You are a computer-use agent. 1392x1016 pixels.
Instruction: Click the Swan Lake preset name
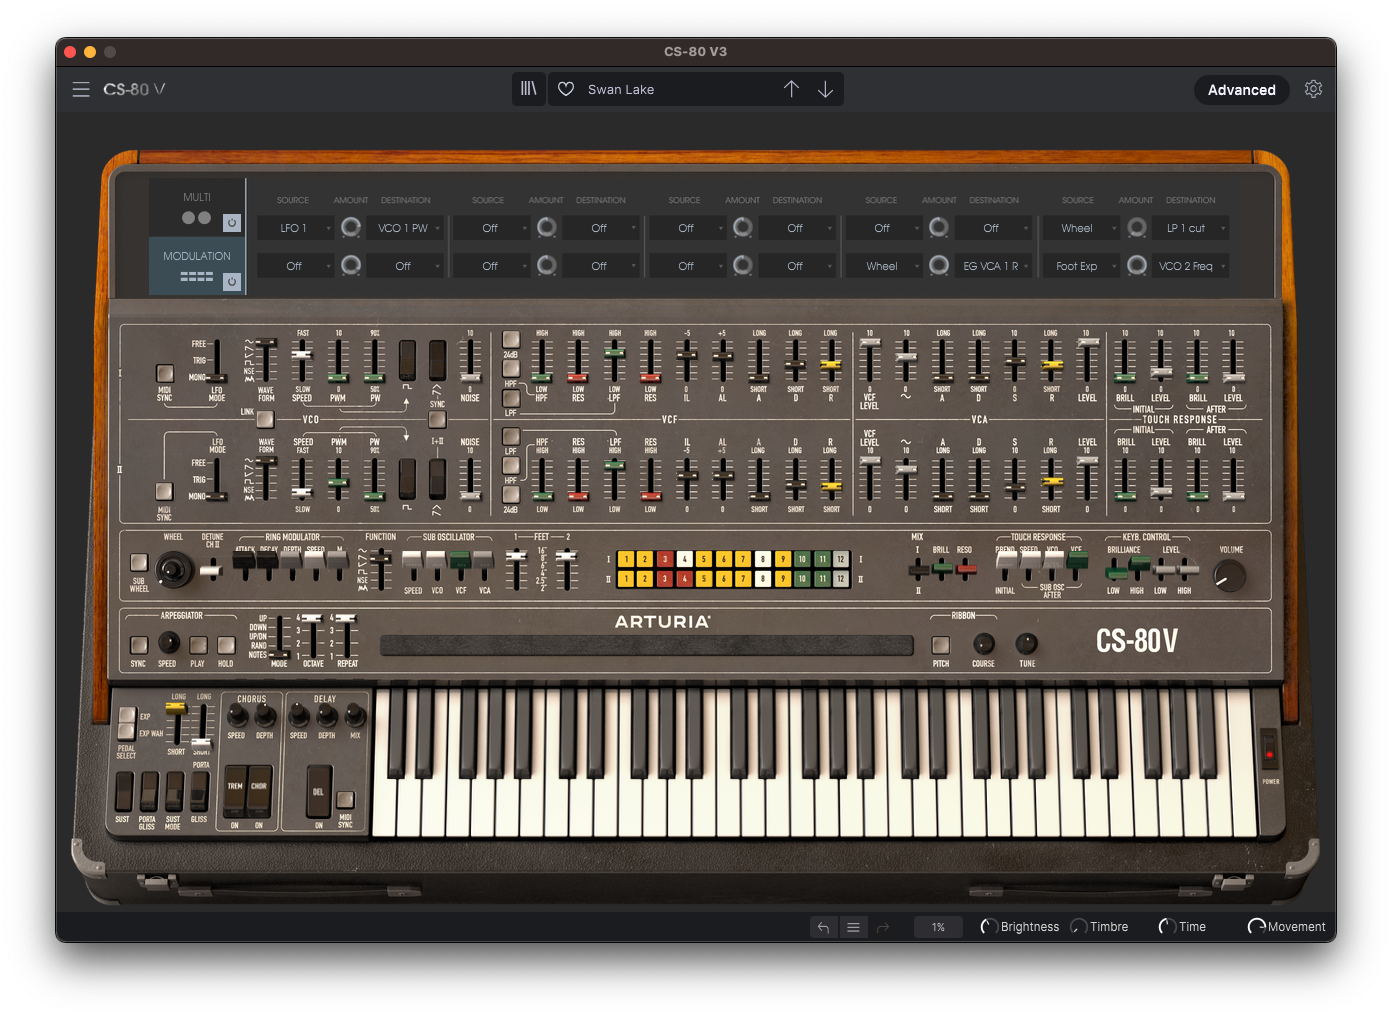(x=621, y=89)
